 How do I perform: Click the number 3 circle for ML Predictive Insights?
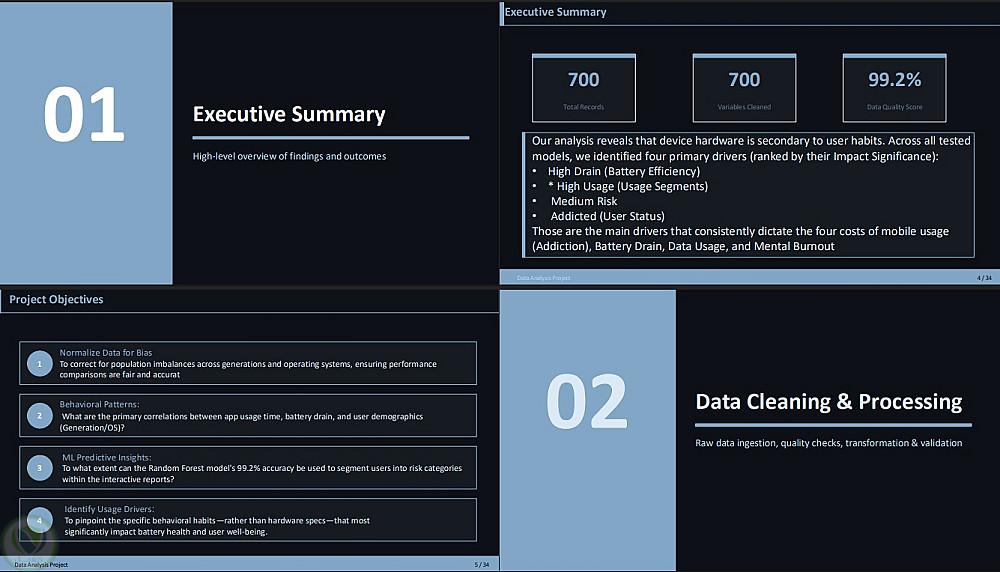[x=40, y=468]
